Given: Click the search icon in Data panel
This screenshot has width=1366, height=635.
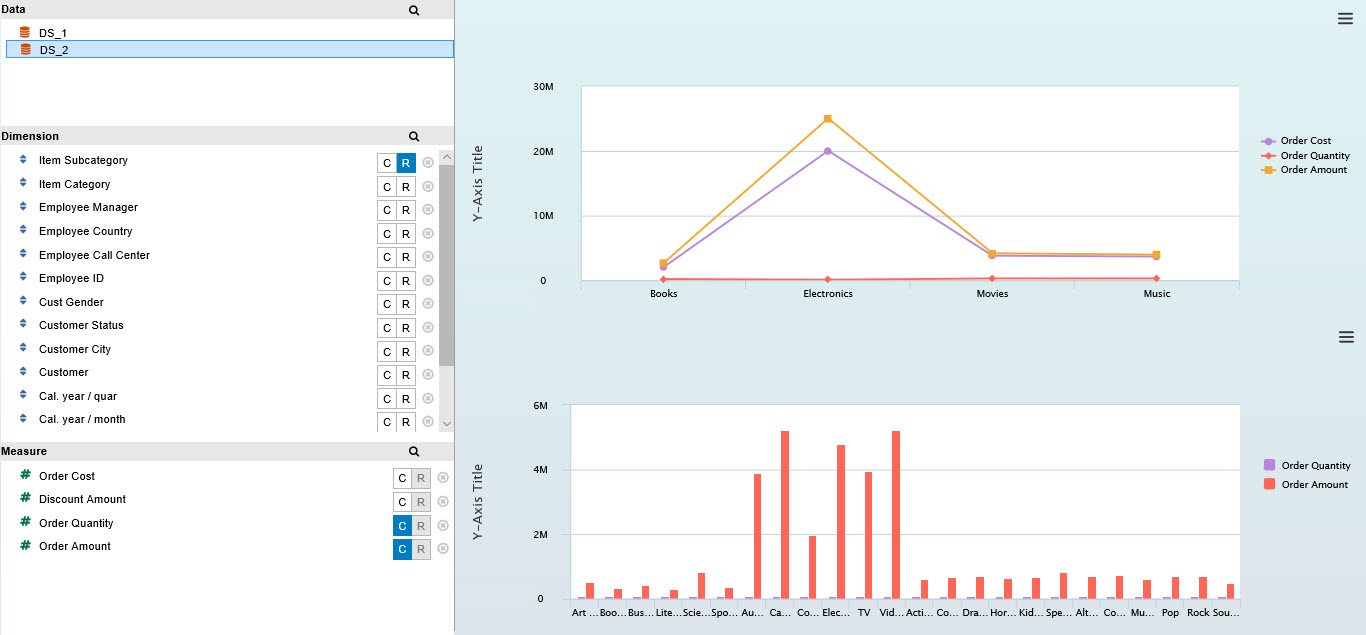Looking at the screenshot, I should 414,9.
